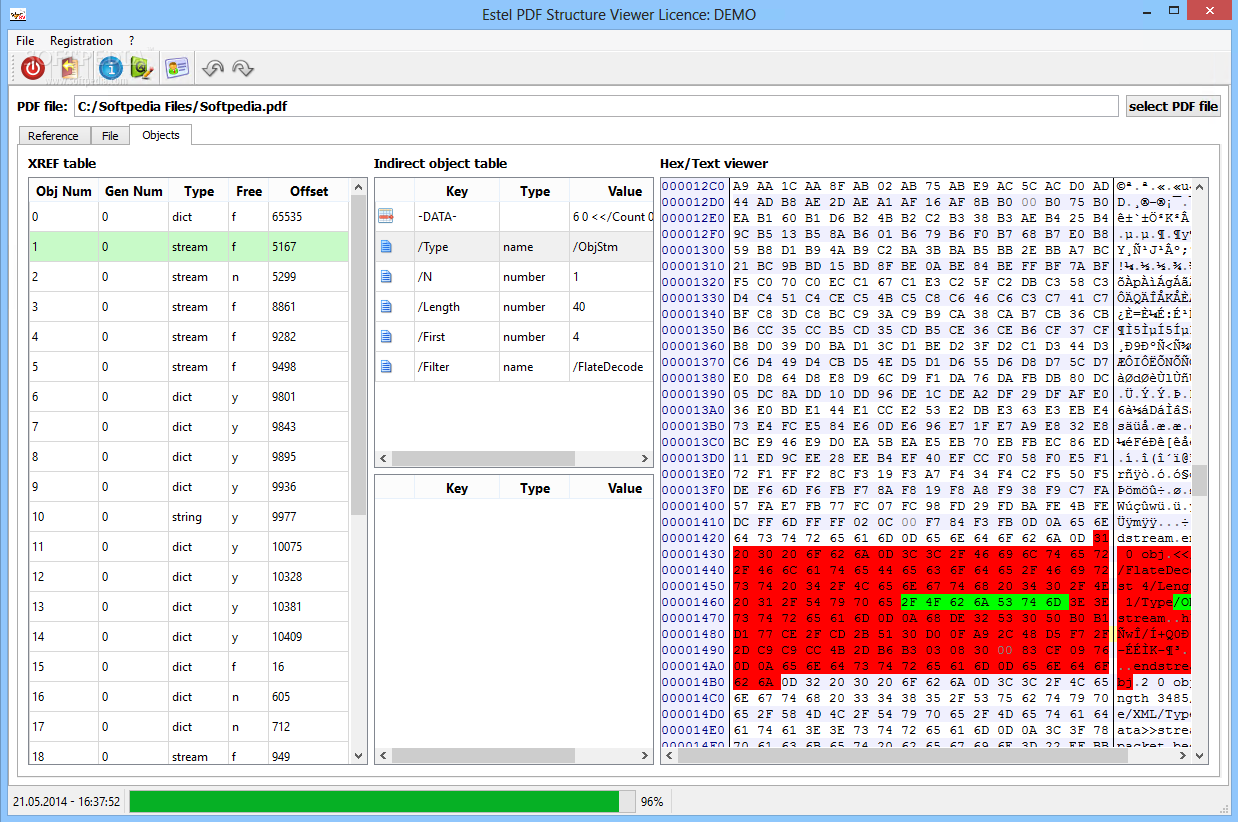Select XREF row 16 with offset 605
The width and height of the screenshot is (1238, 822).
pyautogui.click(x=189, y=697)
